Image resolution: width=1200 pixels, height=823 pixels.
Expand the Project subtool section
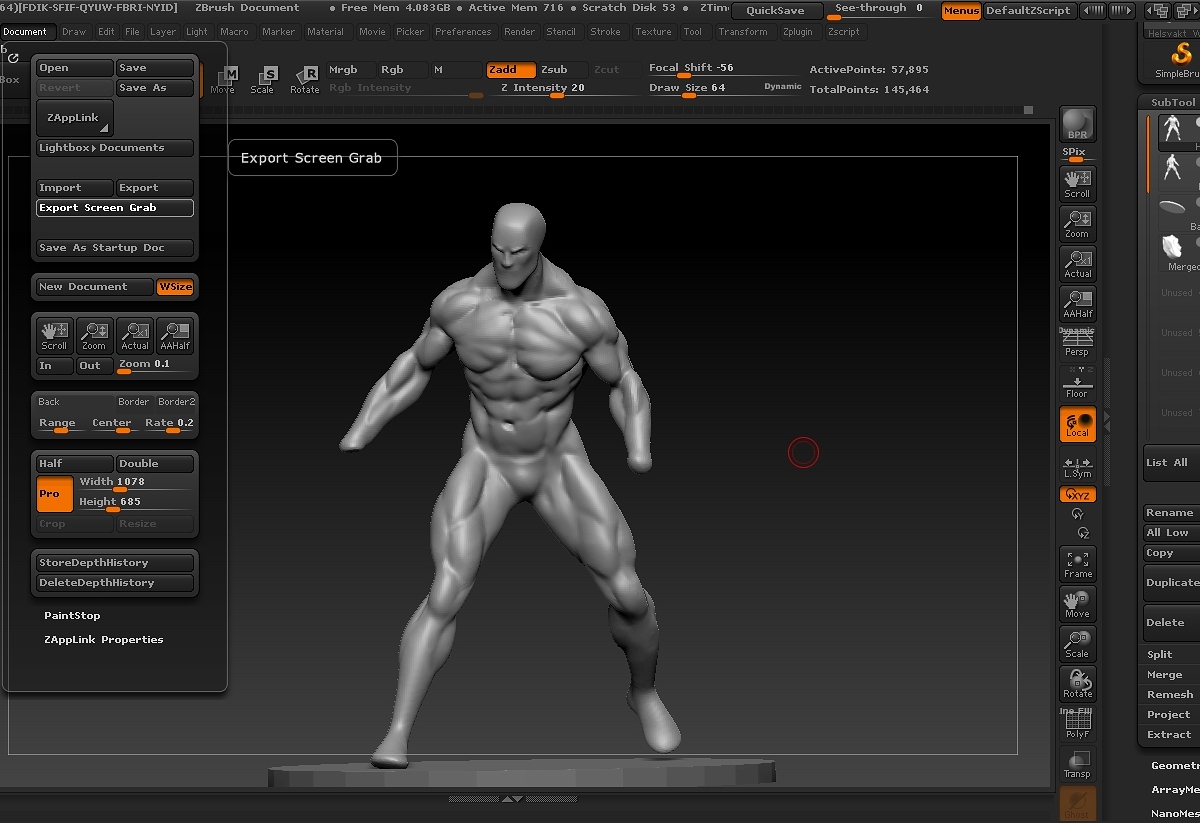coord(1171,715)
